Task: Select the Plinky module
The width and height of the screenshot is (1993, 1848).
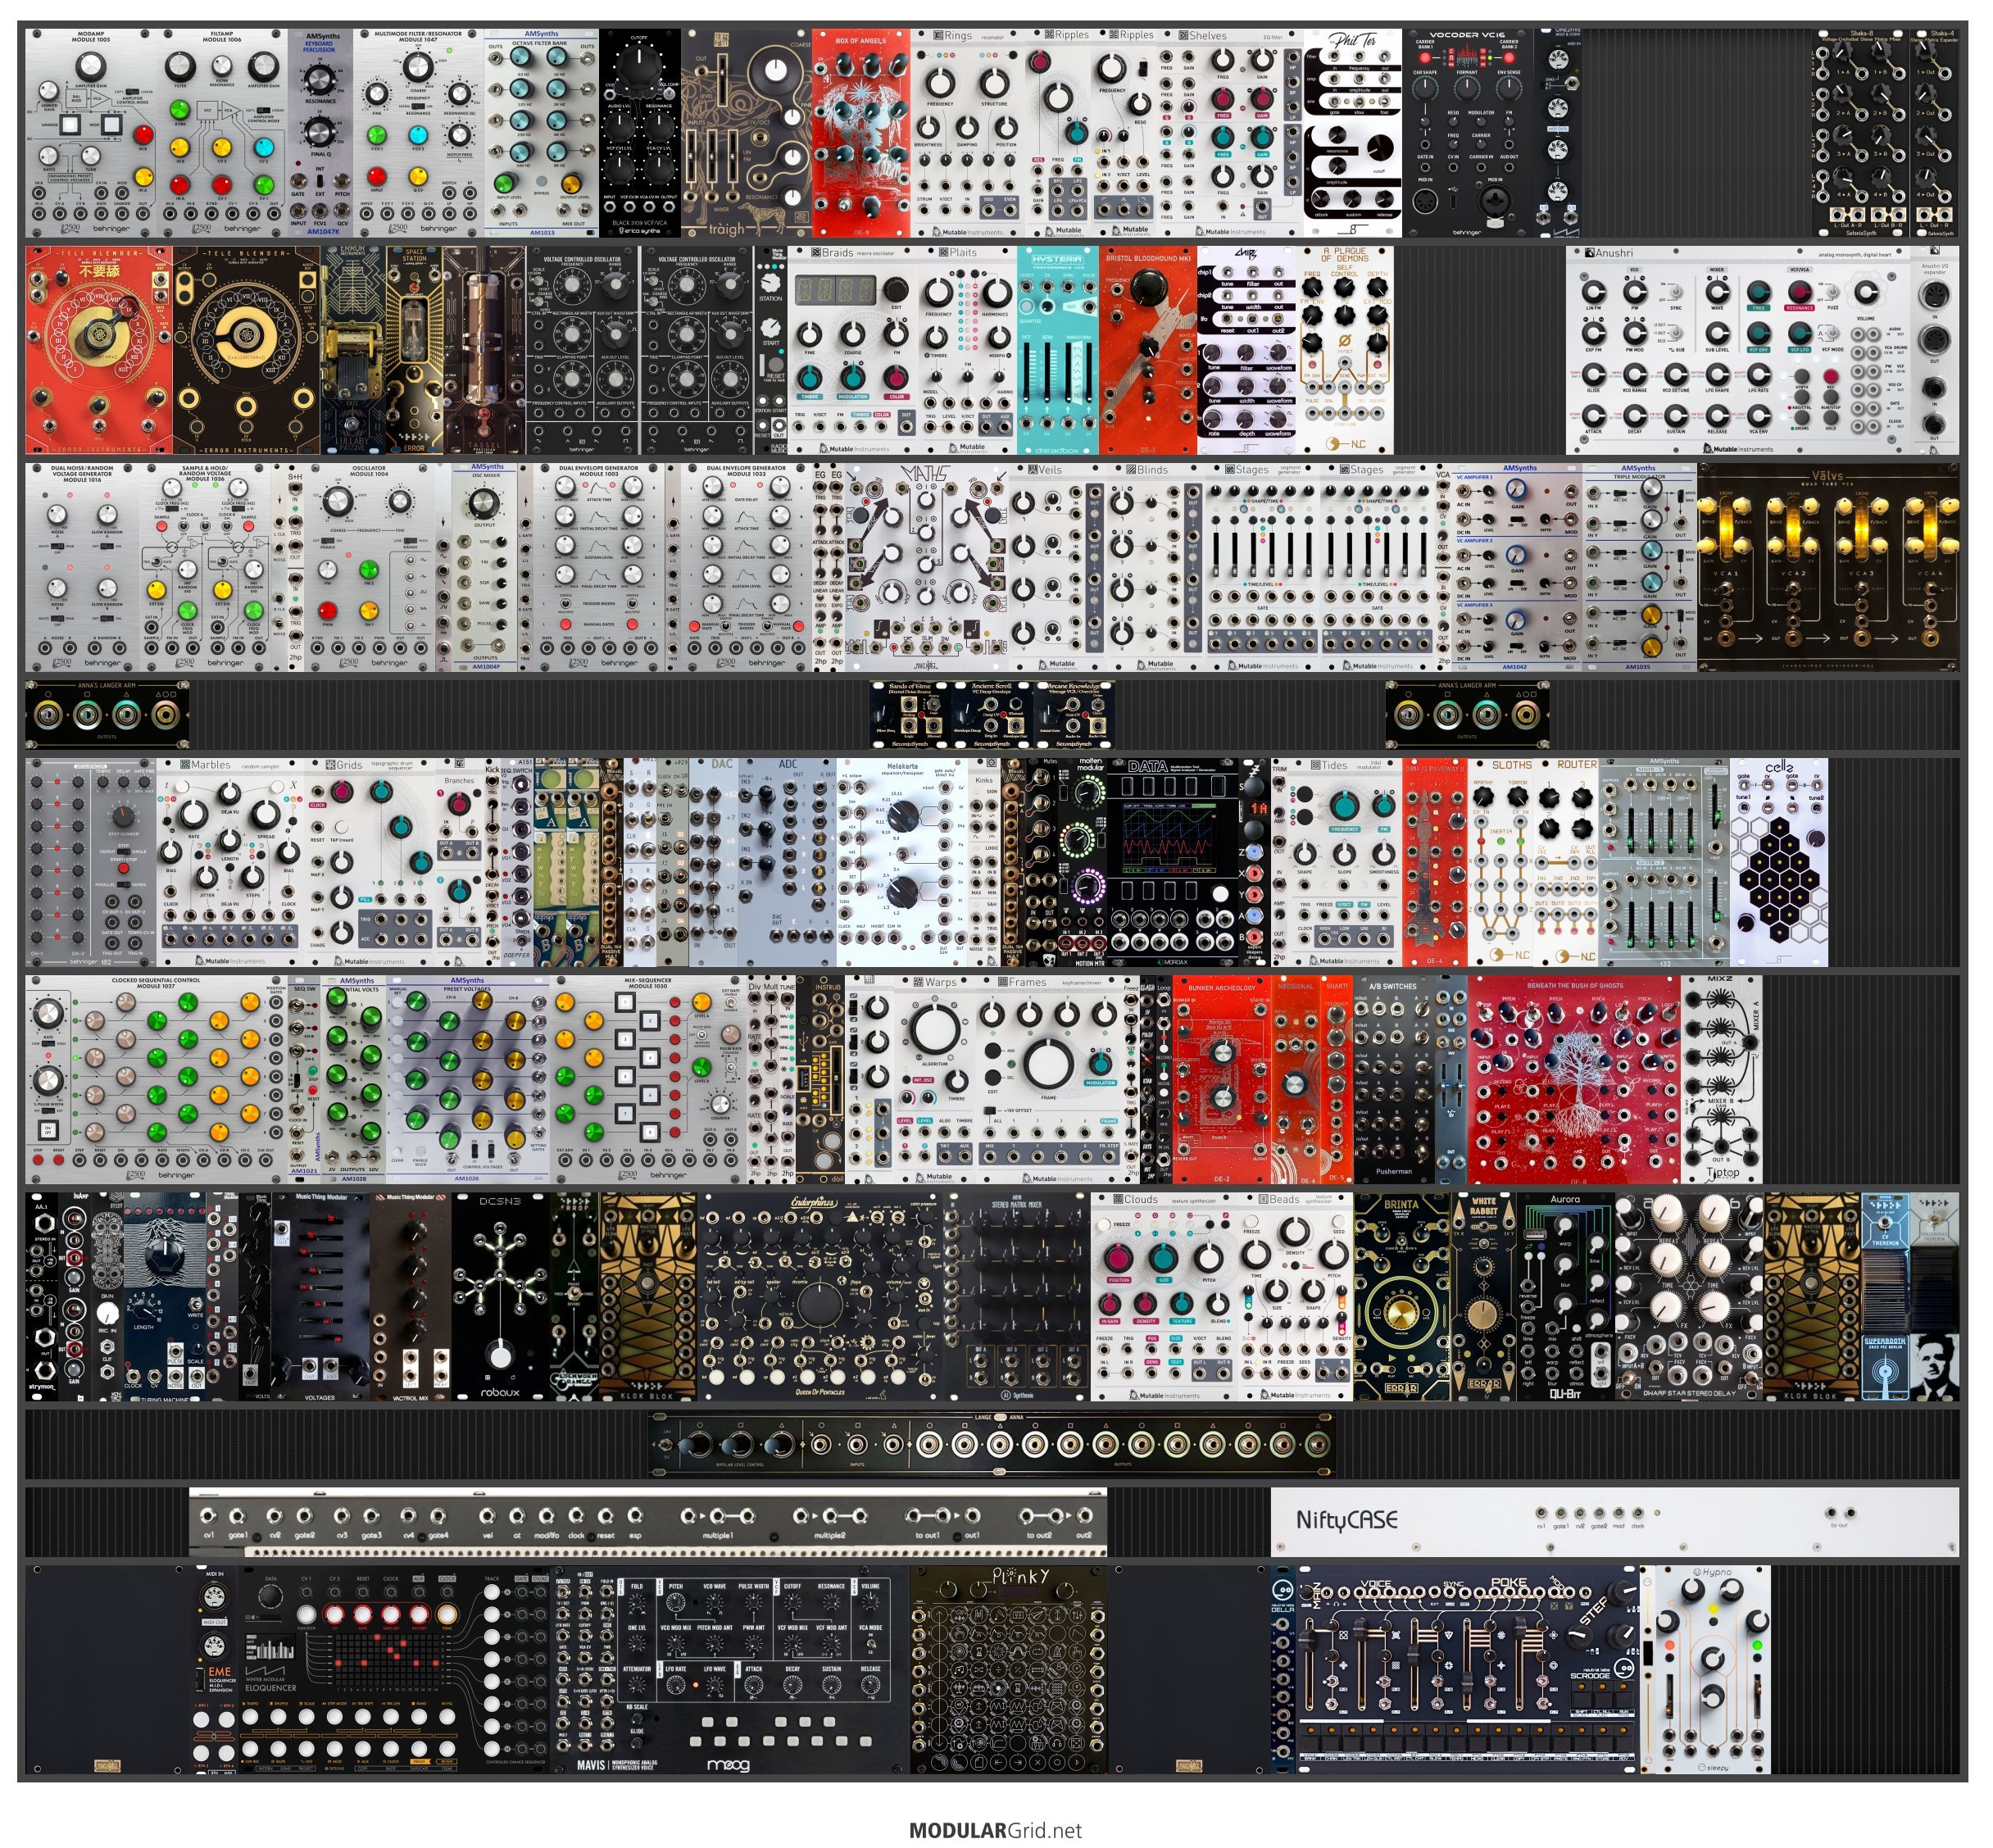Action: click(x=1009, y=1669)
